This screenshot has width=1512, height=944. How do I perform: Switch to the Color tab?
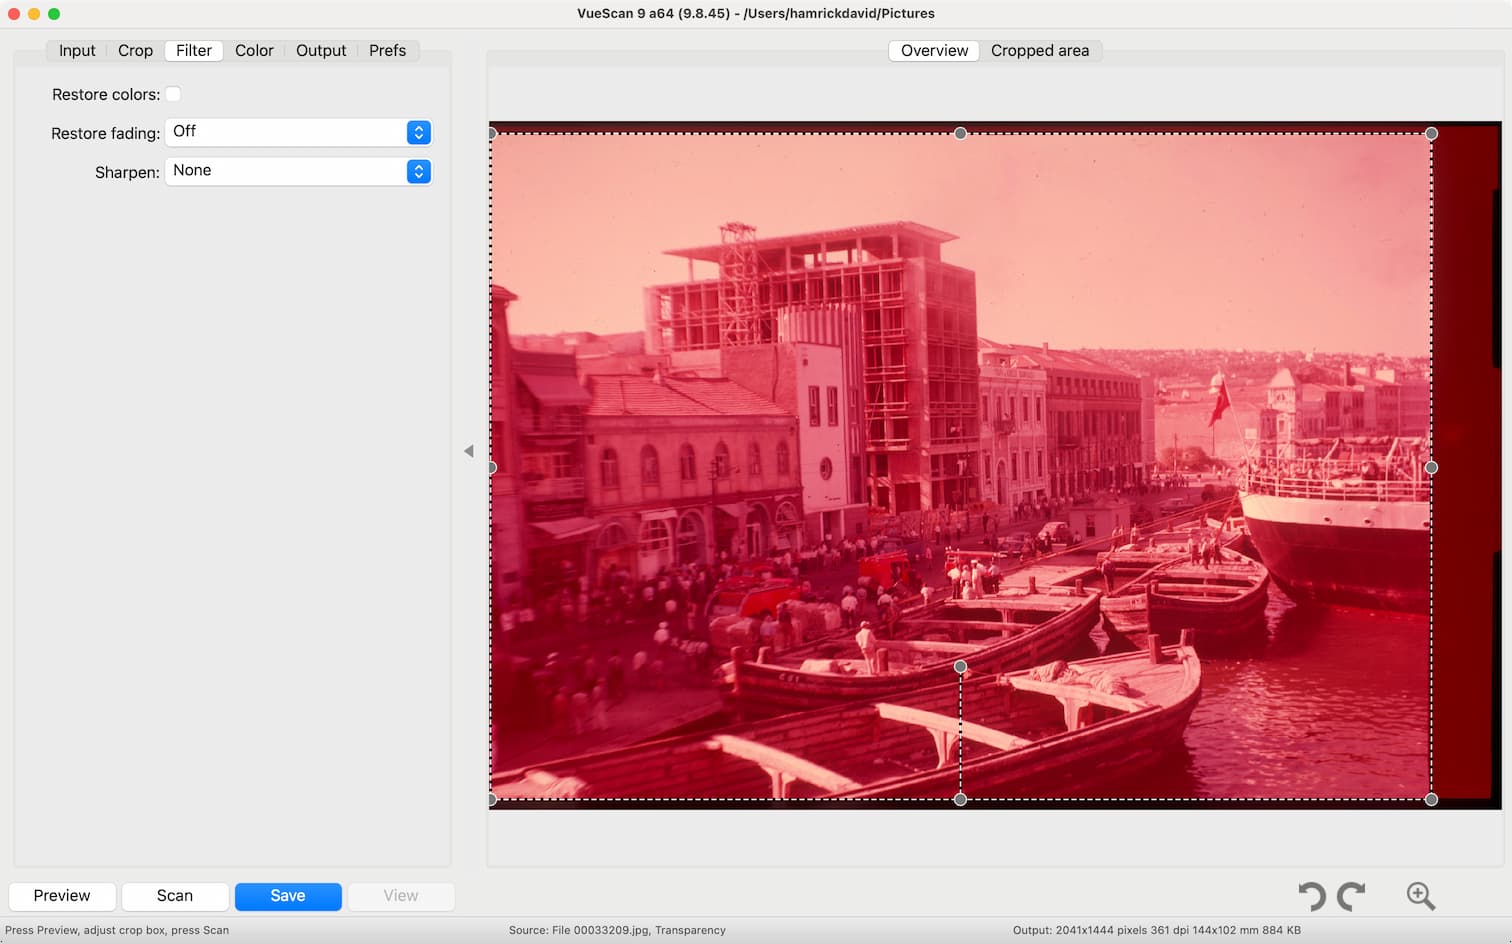(x=254, y=50)
